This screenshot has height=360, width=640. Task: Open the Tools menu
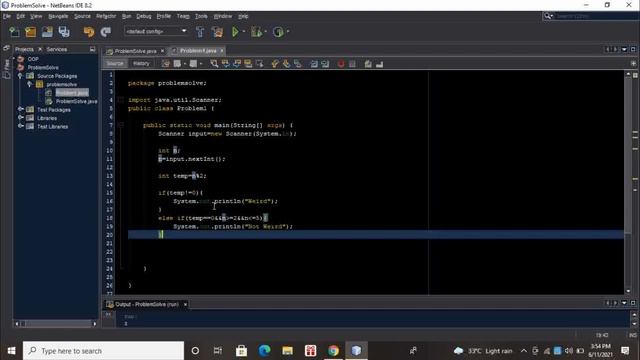pyautogui.click(x=201, y=16)
